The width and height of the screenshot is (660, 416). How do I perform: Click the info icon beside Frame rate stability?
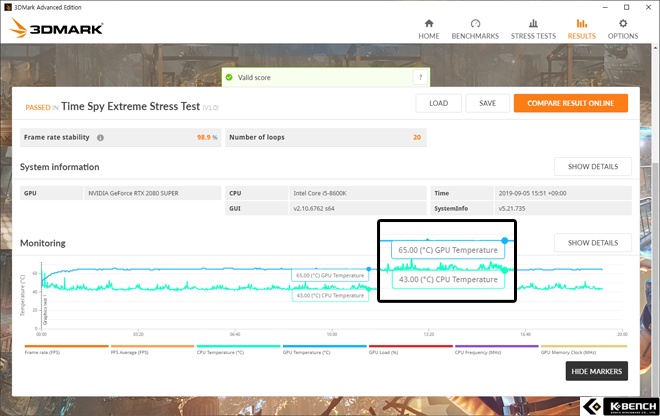click(100, 138)
